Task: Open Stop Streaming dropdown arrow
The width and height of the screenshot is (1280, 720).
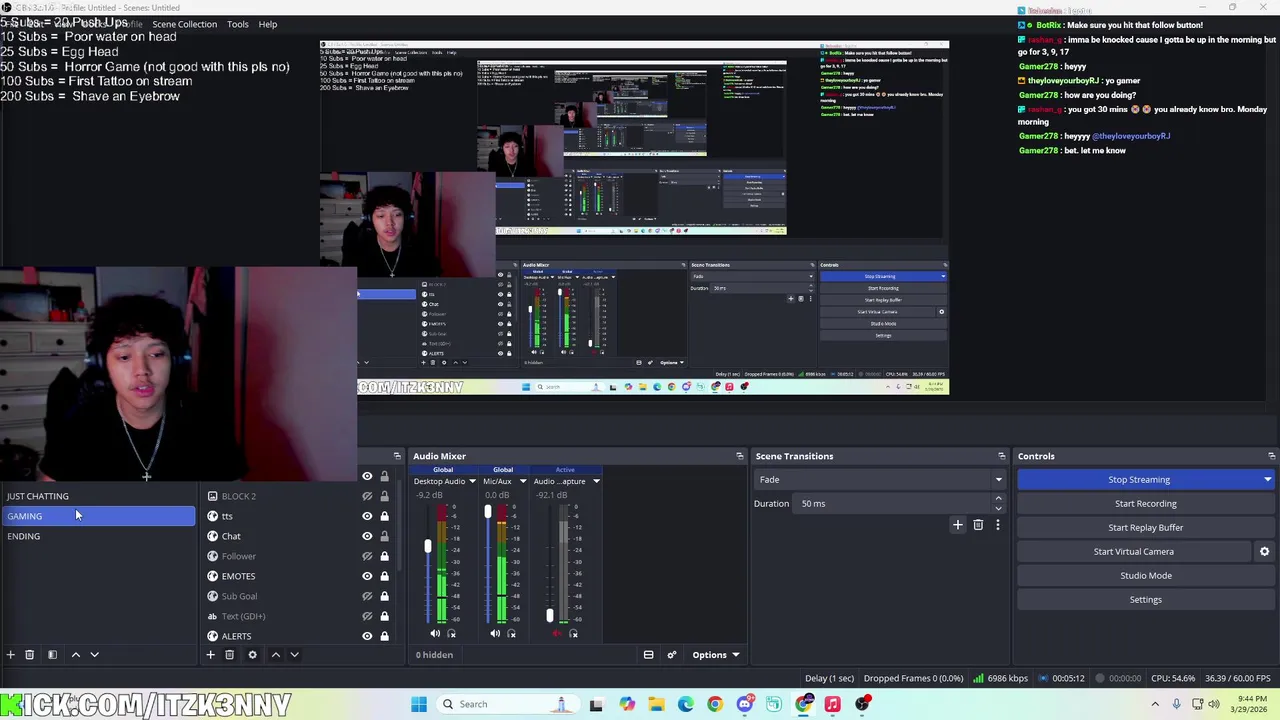Action: pyautogui.click(x=1267, y=480)
